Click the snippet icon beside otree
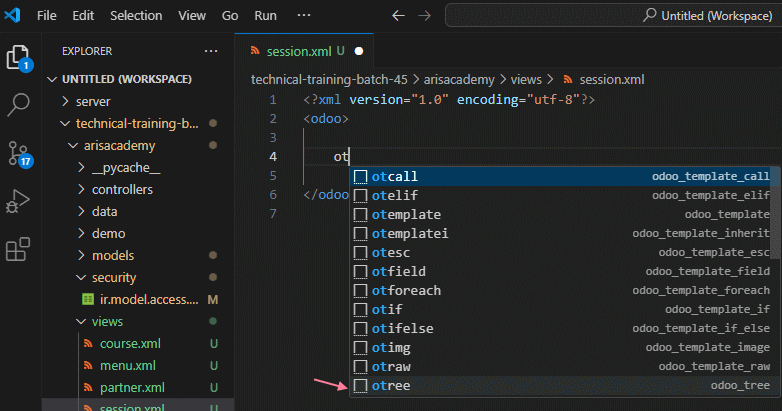This screenshot has width=782, height=411. [x=360, y=386]
